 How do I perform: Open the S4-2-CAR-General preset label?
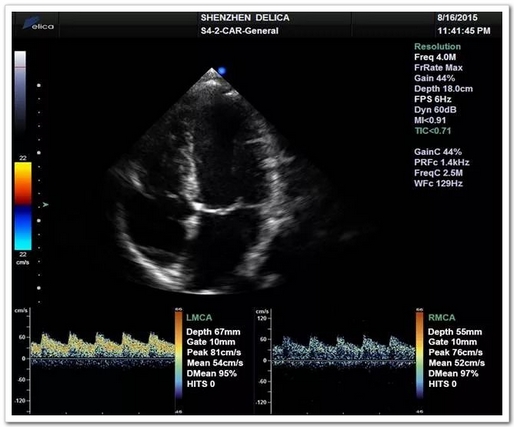pyautogui.click(x=239, y=31)
